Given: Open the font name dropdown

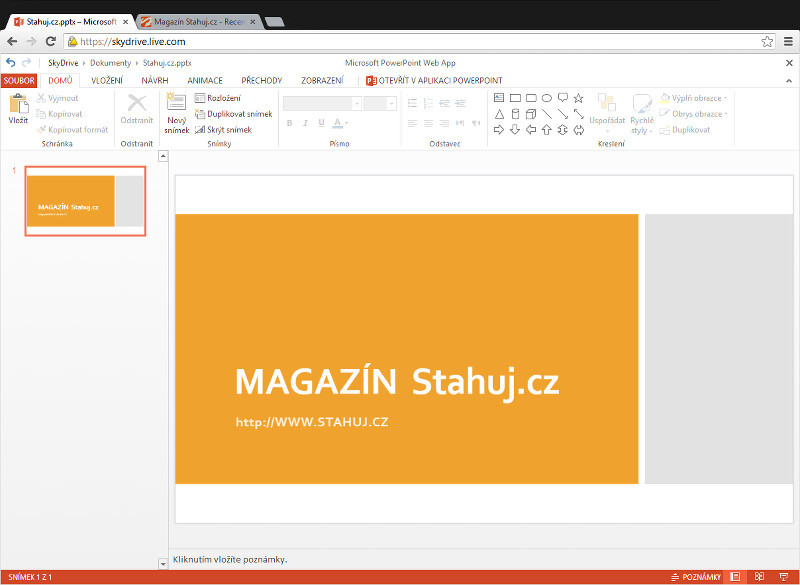Looking at the screenshot, I should [x=357, y=104].
